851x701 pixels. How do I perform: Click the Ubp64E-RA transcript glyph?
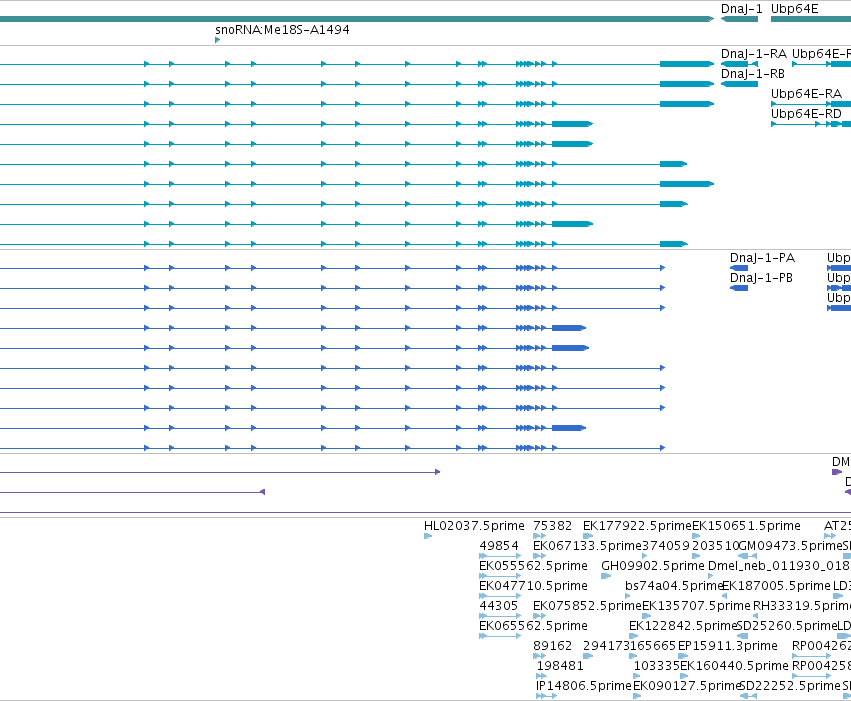[811, 104]
